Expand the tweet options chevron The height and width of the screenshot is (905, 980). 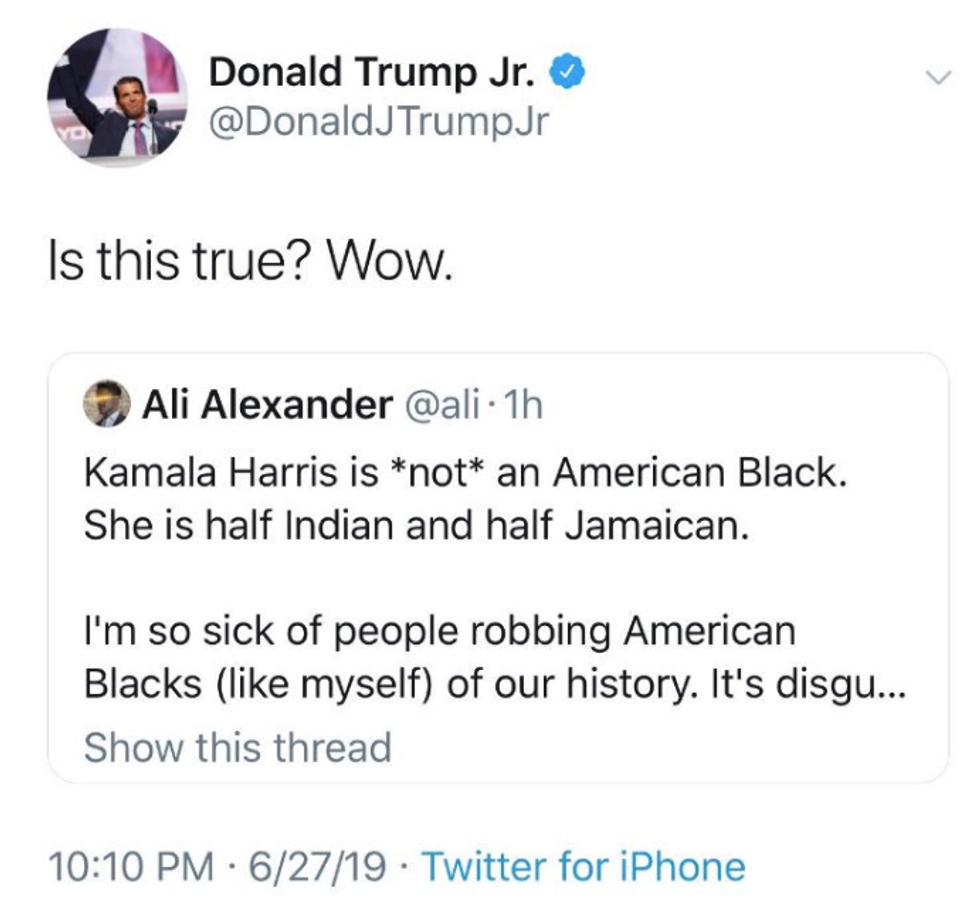click(x=937, y=77)
